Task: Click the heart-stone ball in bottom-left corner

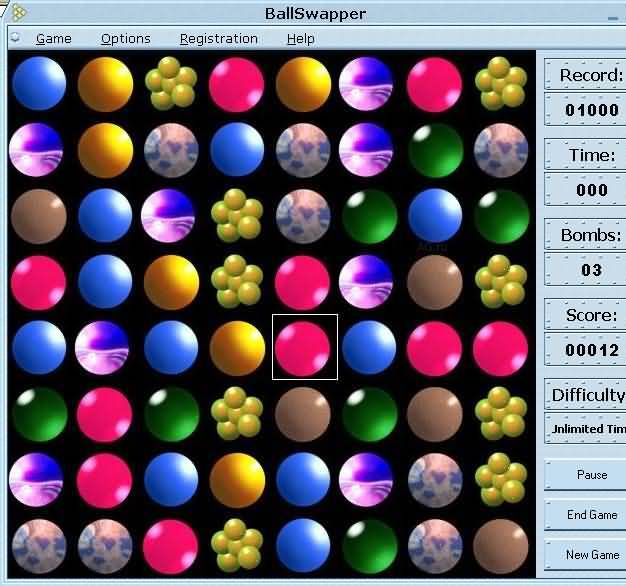Action: click(x=38, y=545)
